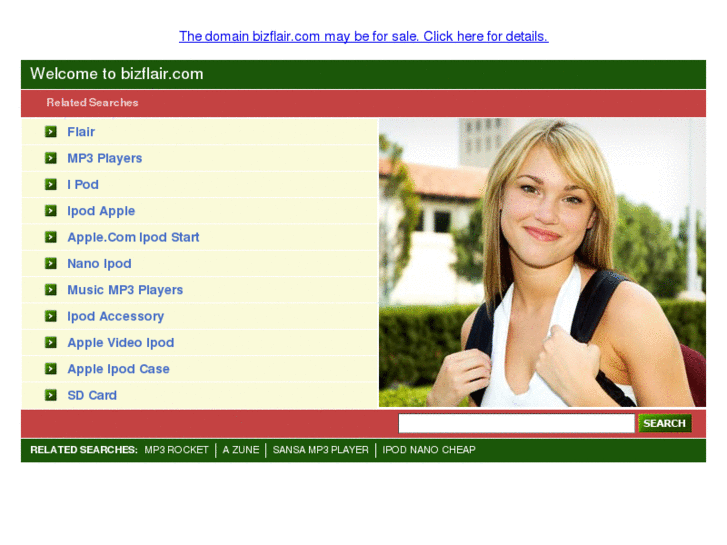The width and height of the screenshot is (727, 545).
Task: Click the photo of the student with backpack
Action: [542, 263]
